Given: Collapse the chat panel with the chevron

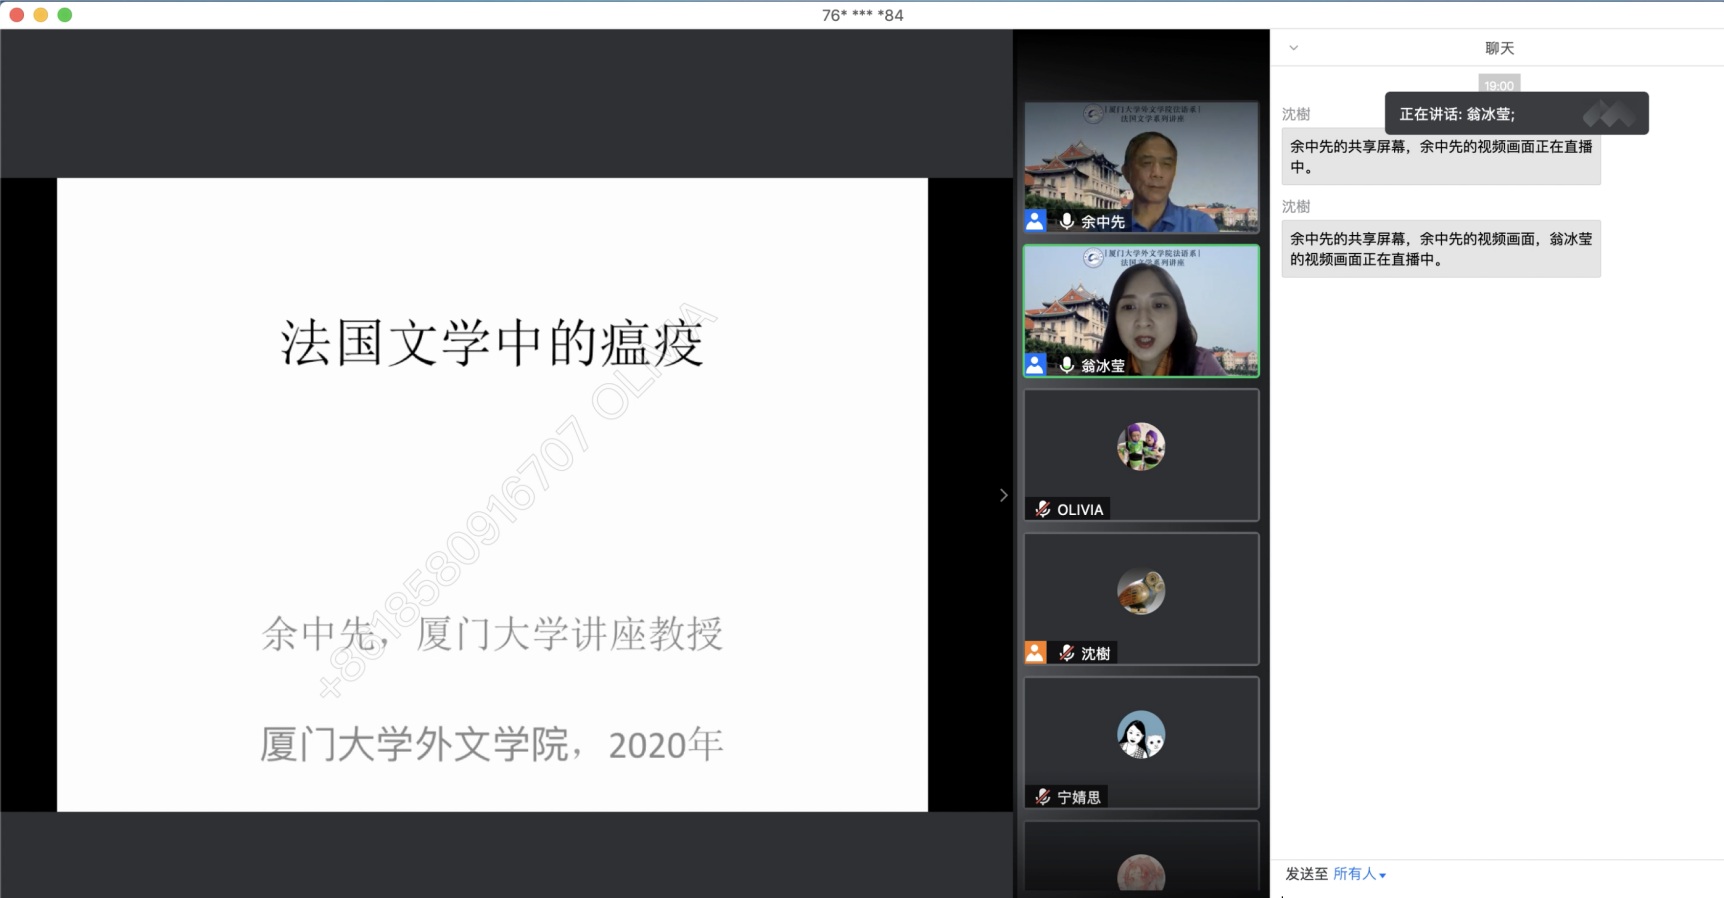Looking at the screenshot, I should tap(1293, 48).
